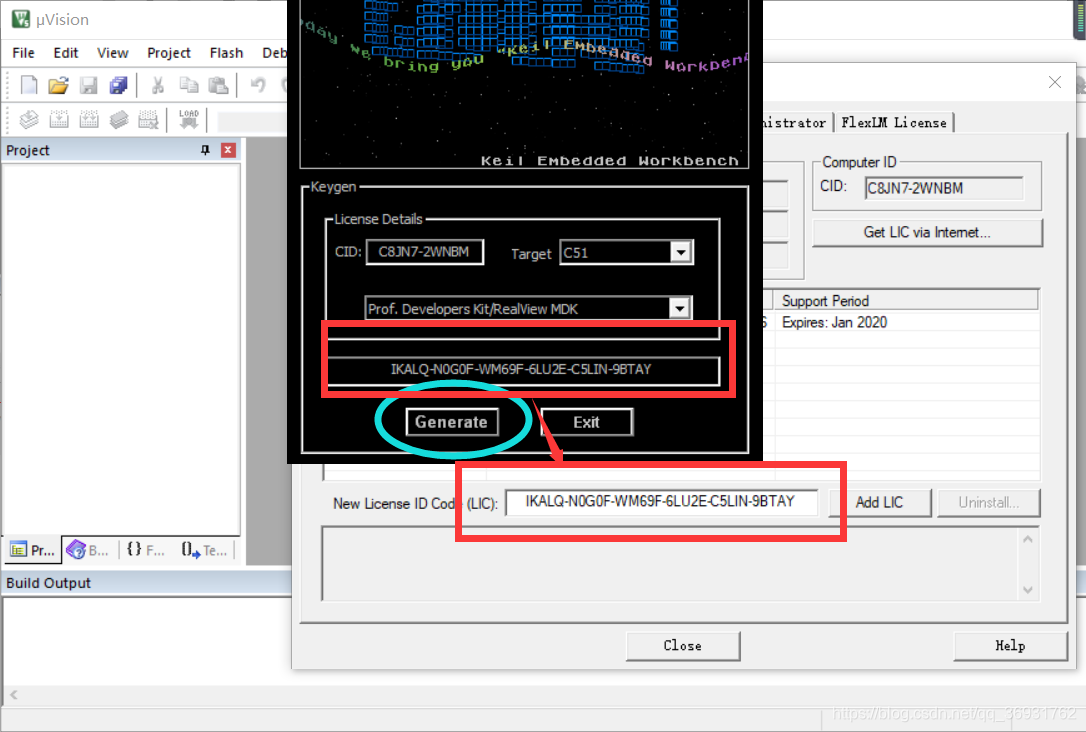
Task: Click the Help button in license dialog
Action: (1010, 645)
